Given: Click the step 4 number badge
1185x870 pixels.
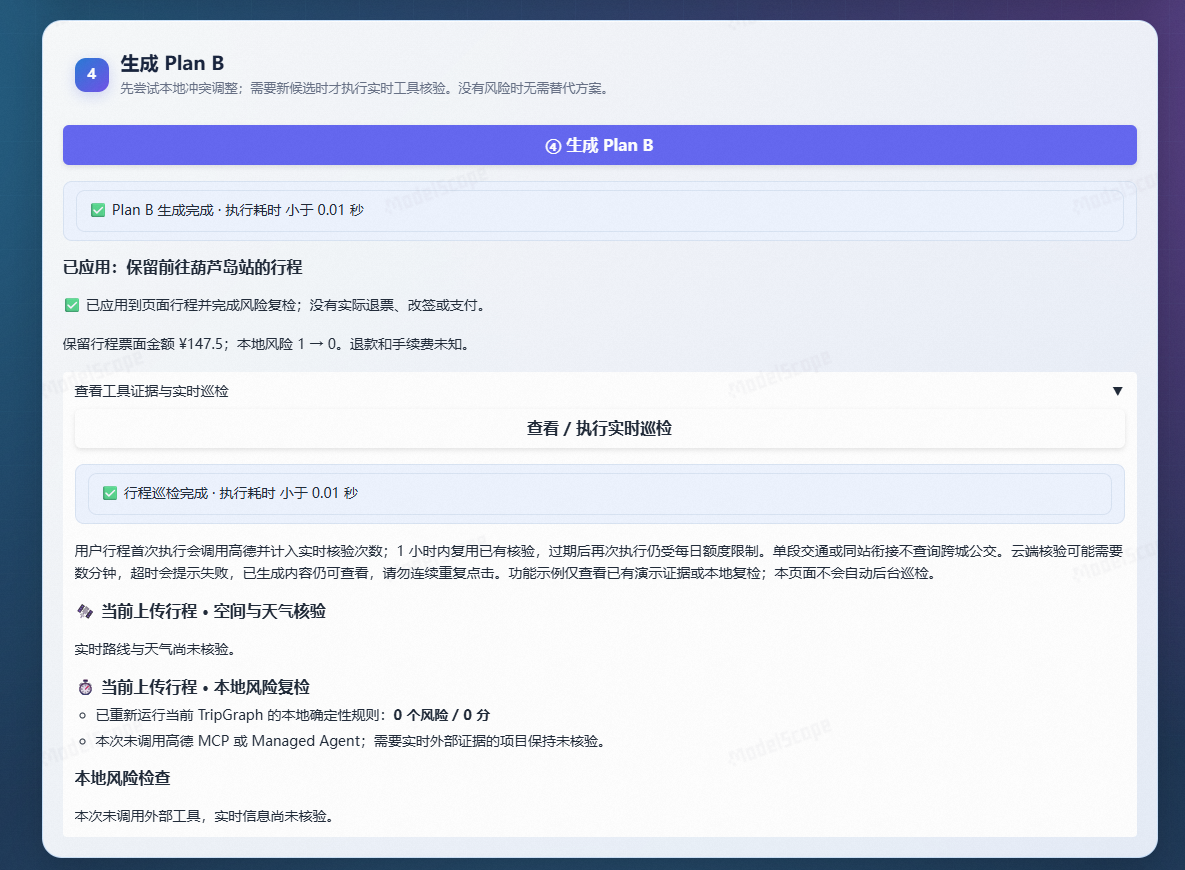Looking at the screenshot, I should (x=91, y=74).
